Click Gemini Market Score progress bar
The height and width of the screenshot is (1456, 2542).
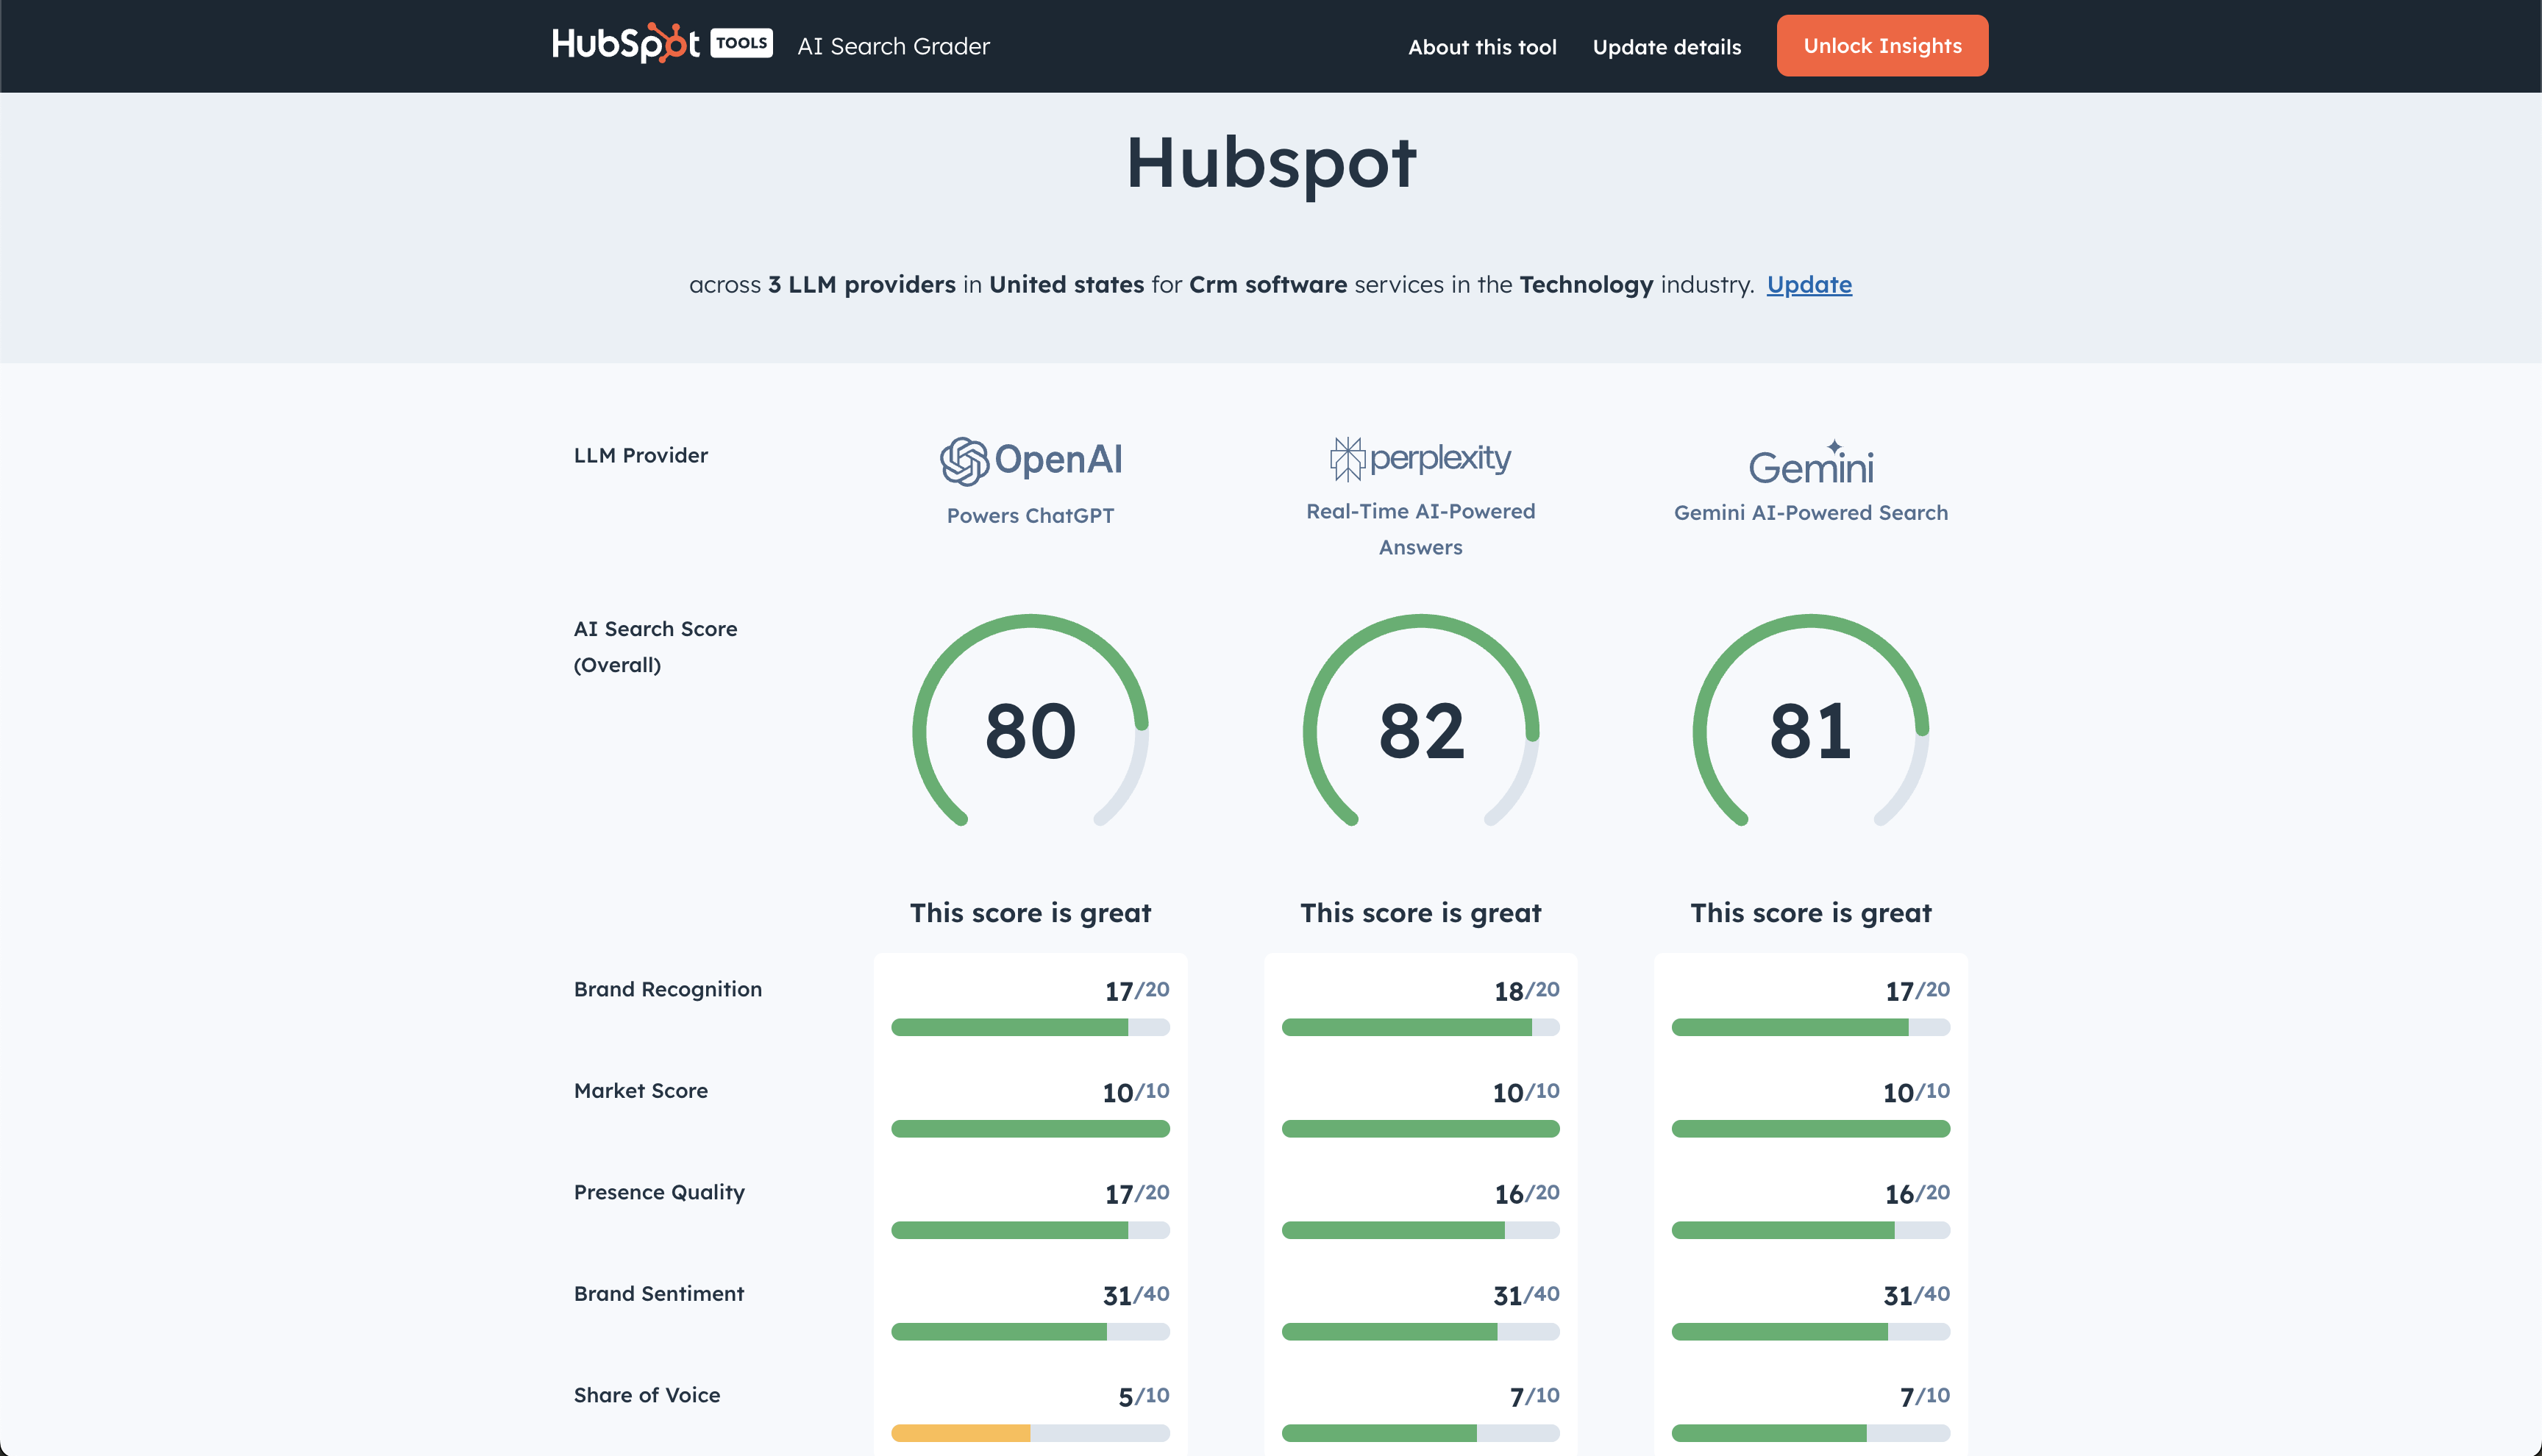click(x=1811, y=1129)
